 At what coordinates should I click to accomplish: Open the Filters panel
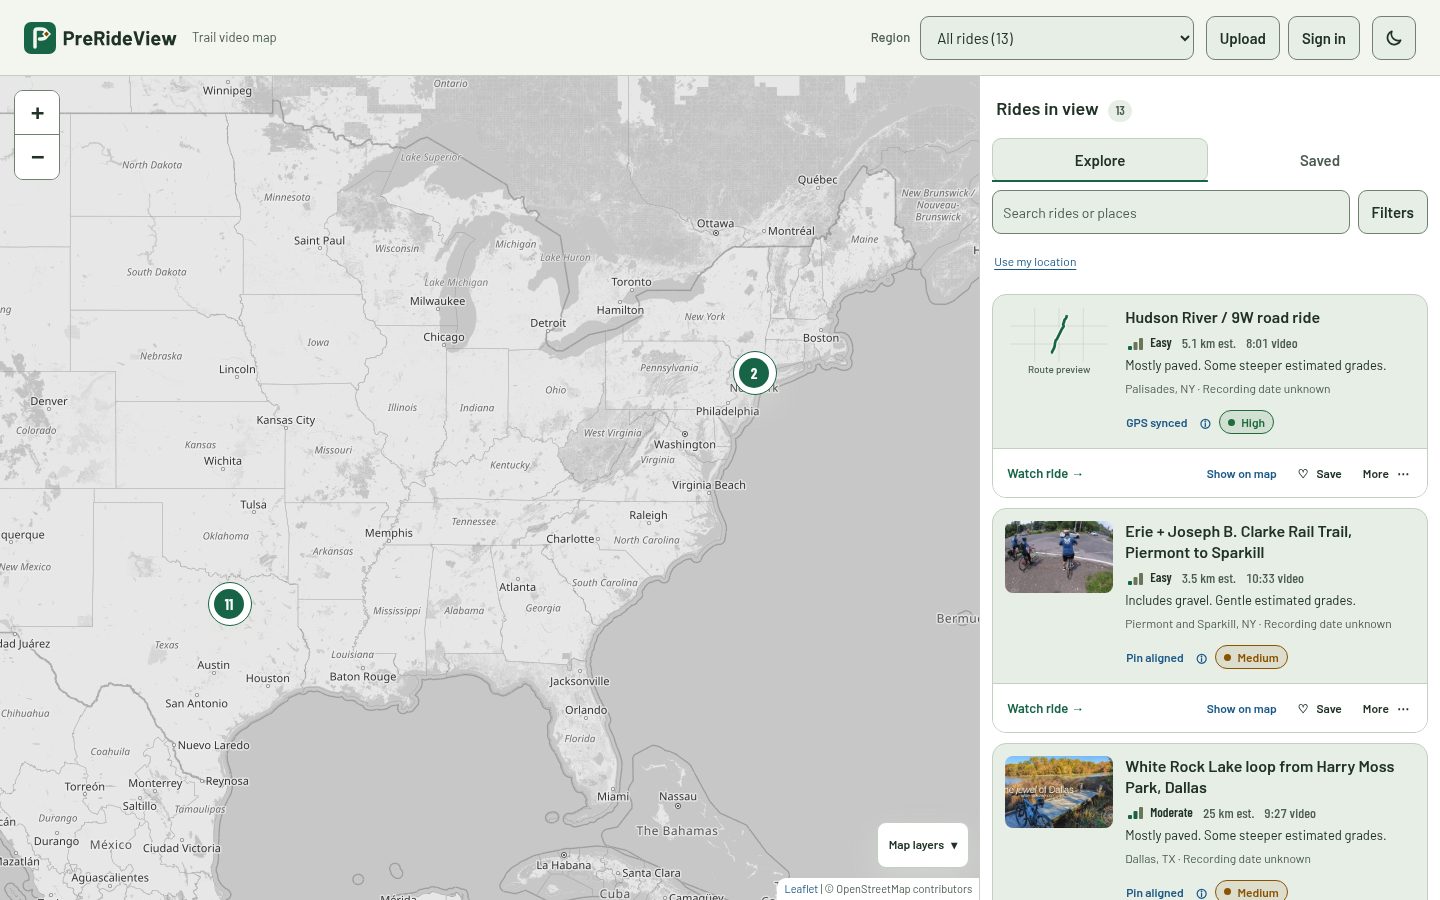pyautogui.click(x=1393, y=212)
